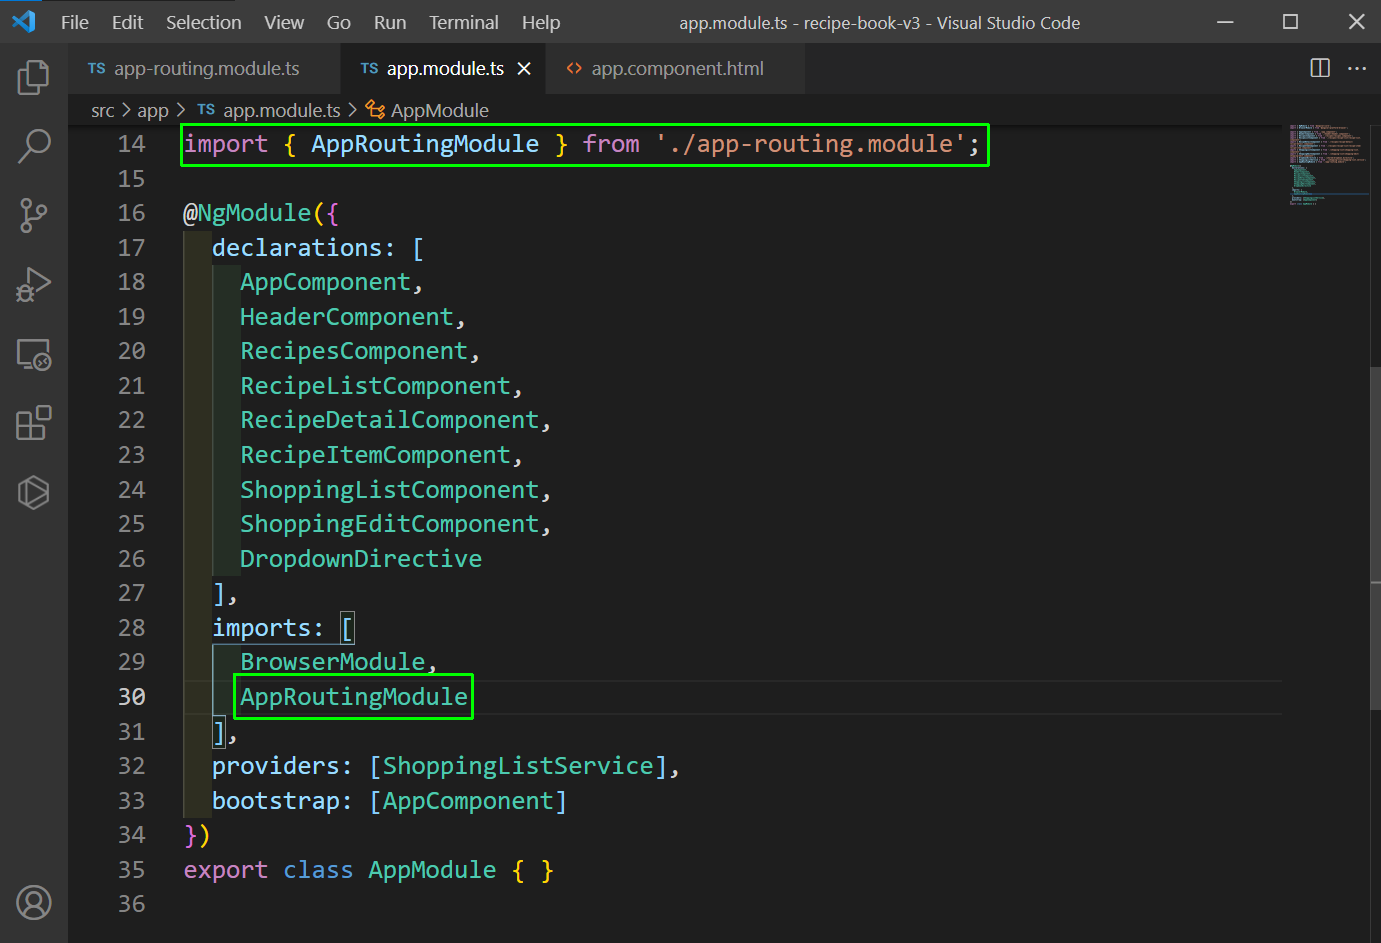Click RecipeListComponent in the declarations
Image resolution: width=1381 pixels, height=943 pixels.
click(375, 386)
